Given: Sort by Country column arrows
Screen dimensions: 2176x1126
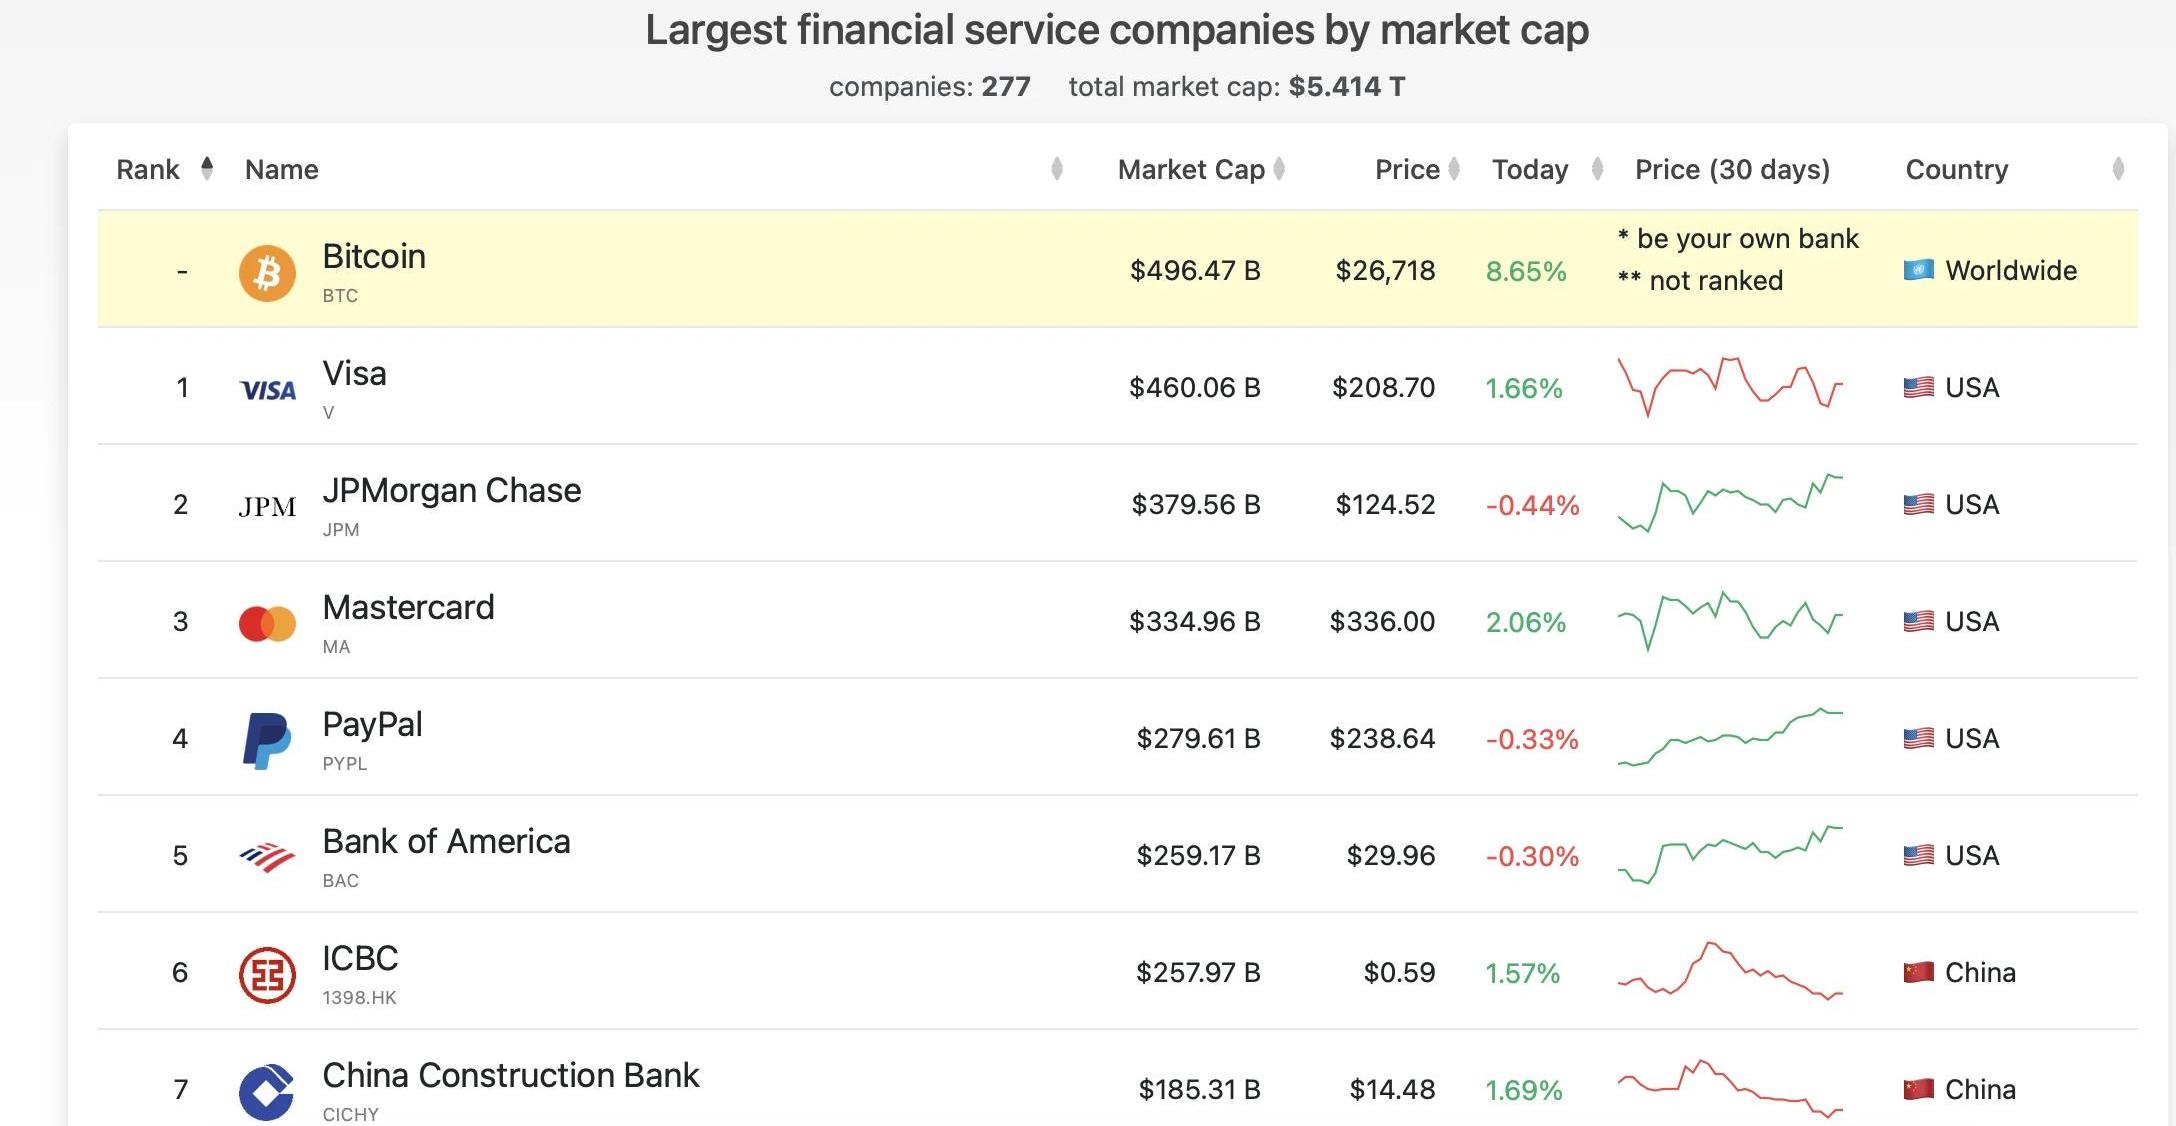Looking at the screenshot, I should tap(2117, 169).
